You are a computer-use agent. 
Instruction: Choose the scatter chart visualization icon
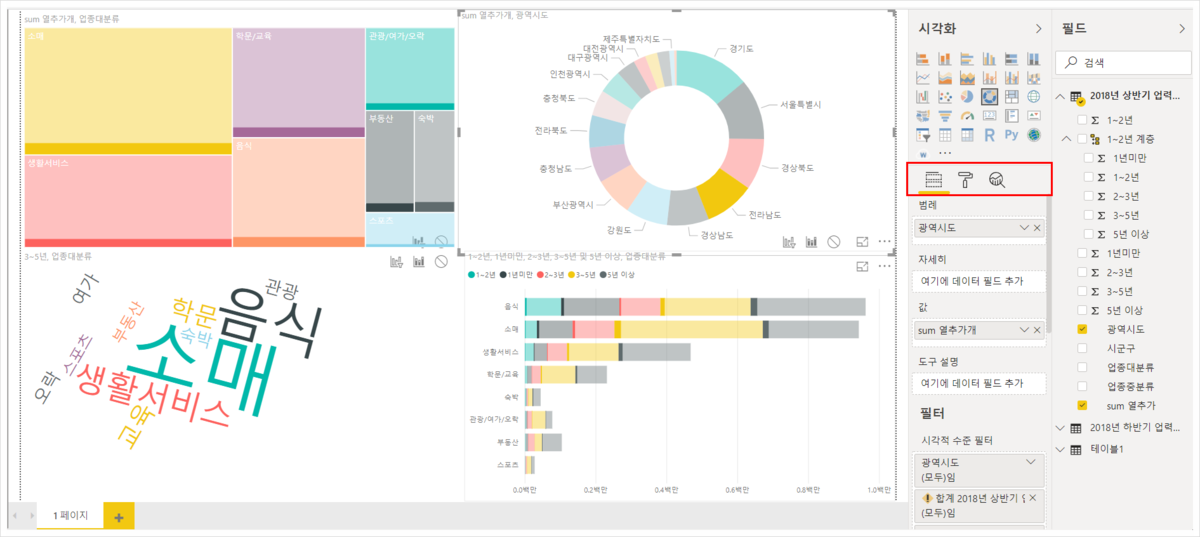coord(945,96)
